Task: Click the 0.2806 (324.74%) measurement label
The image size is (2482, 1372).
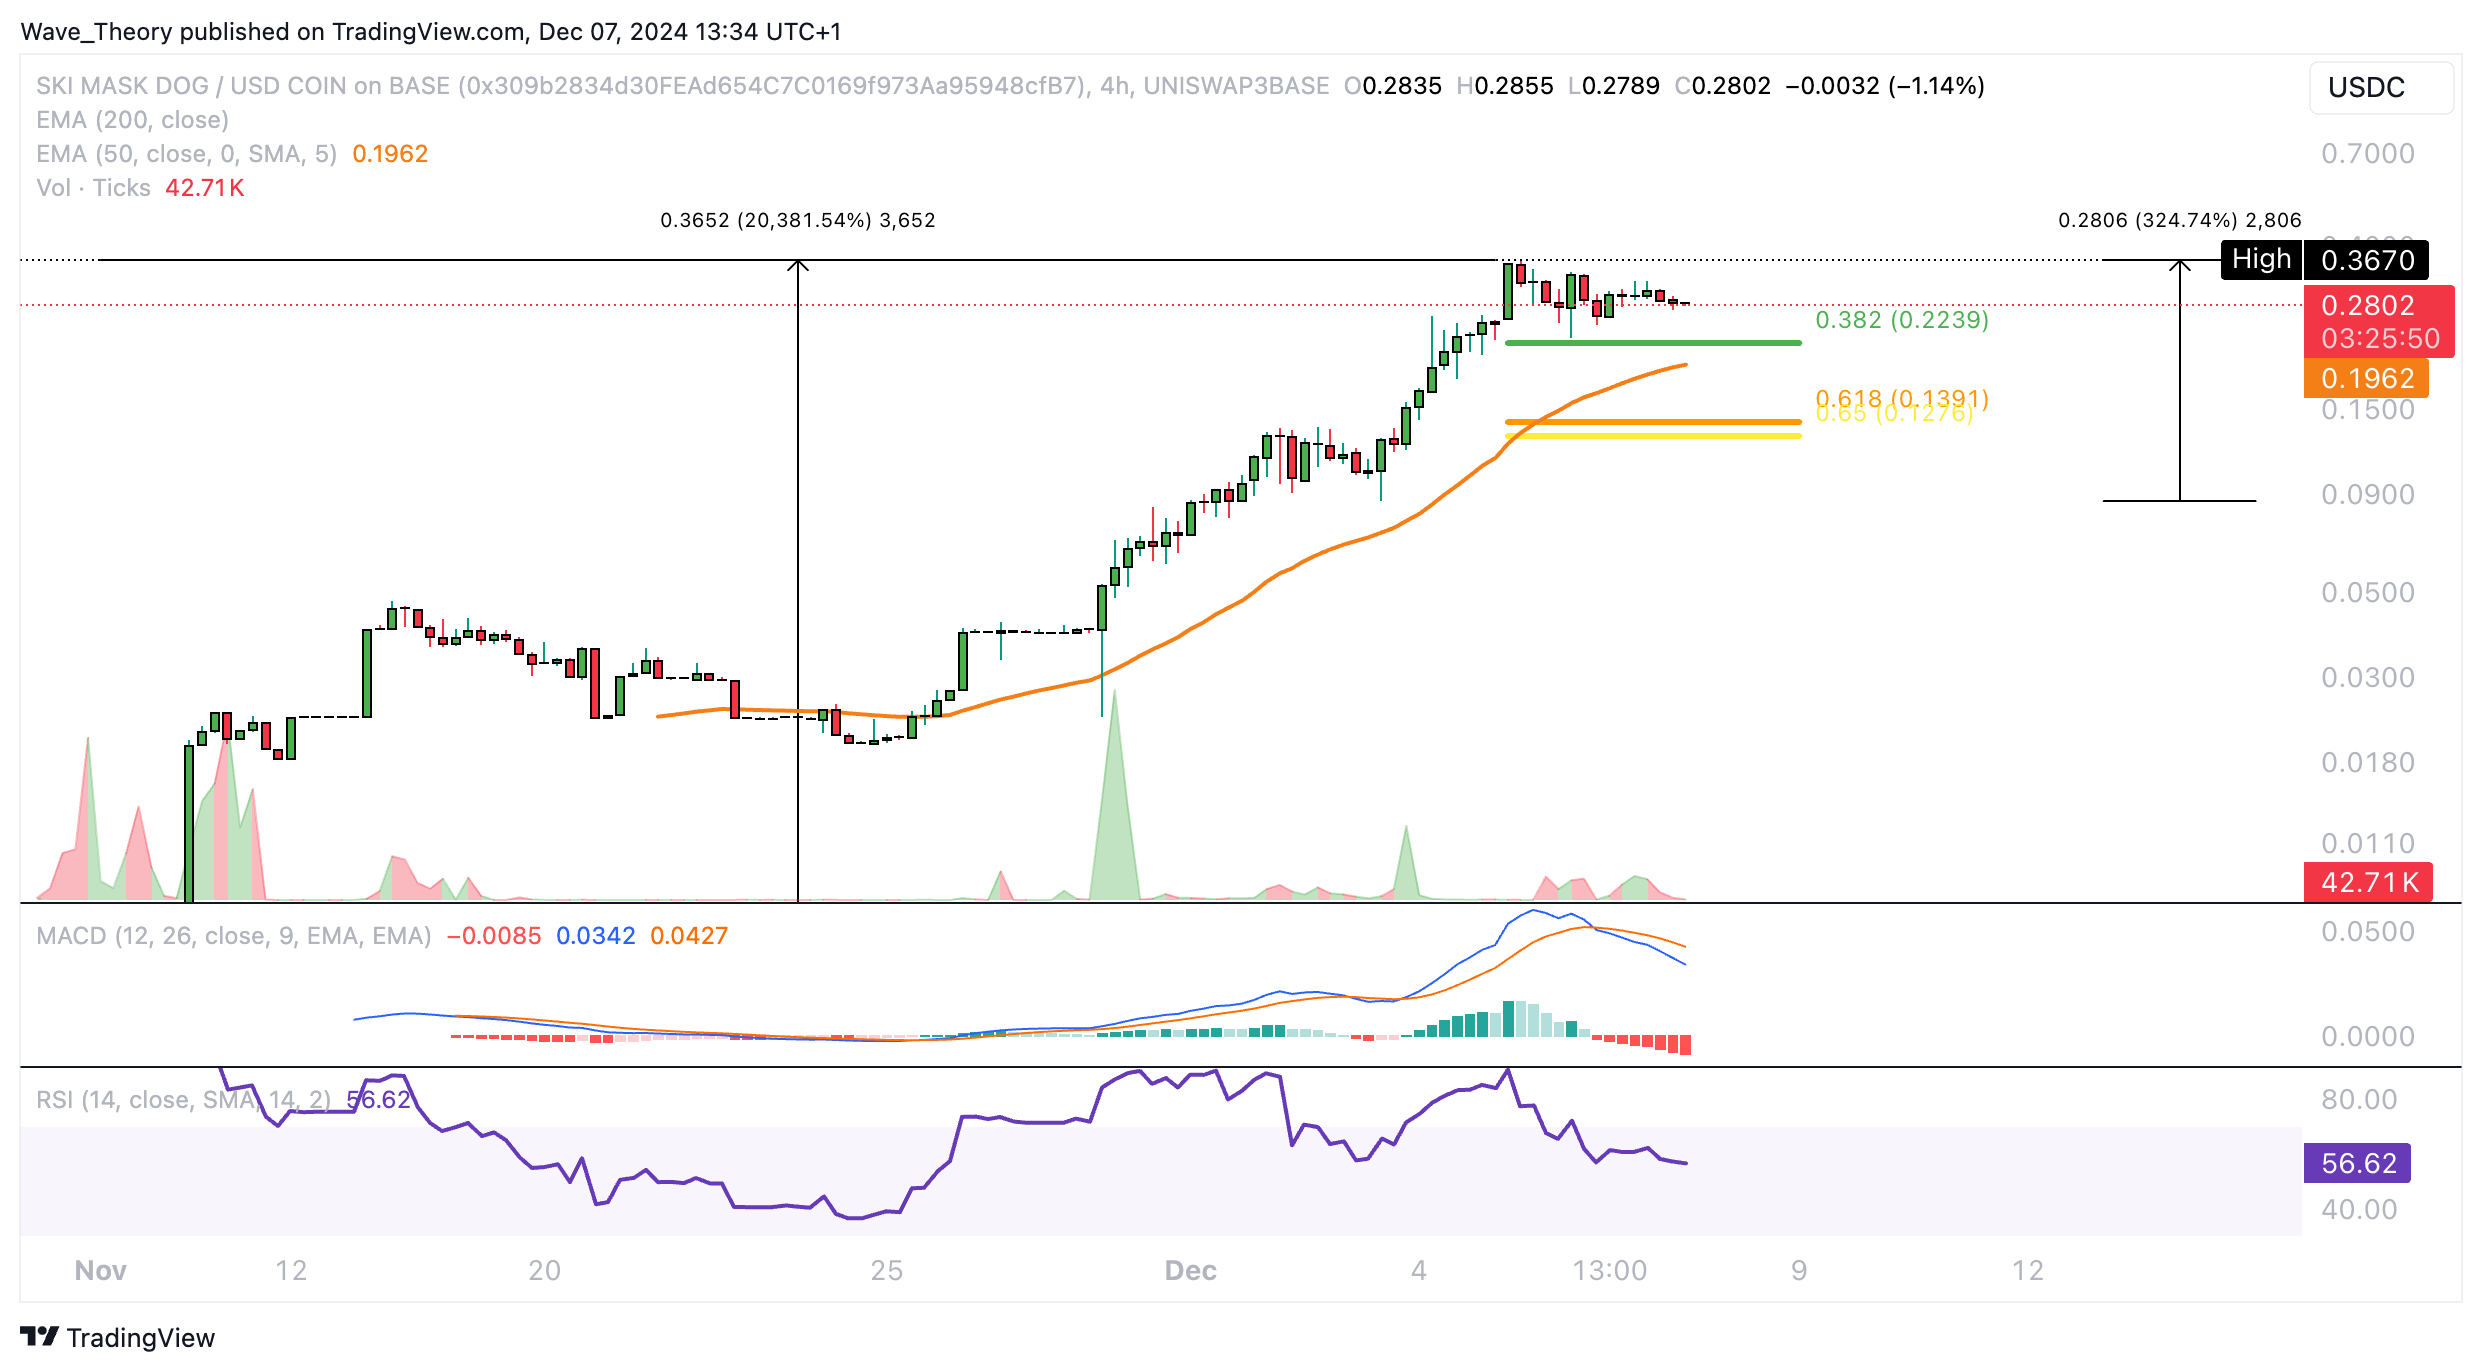Action: (x=2179, y=220)
